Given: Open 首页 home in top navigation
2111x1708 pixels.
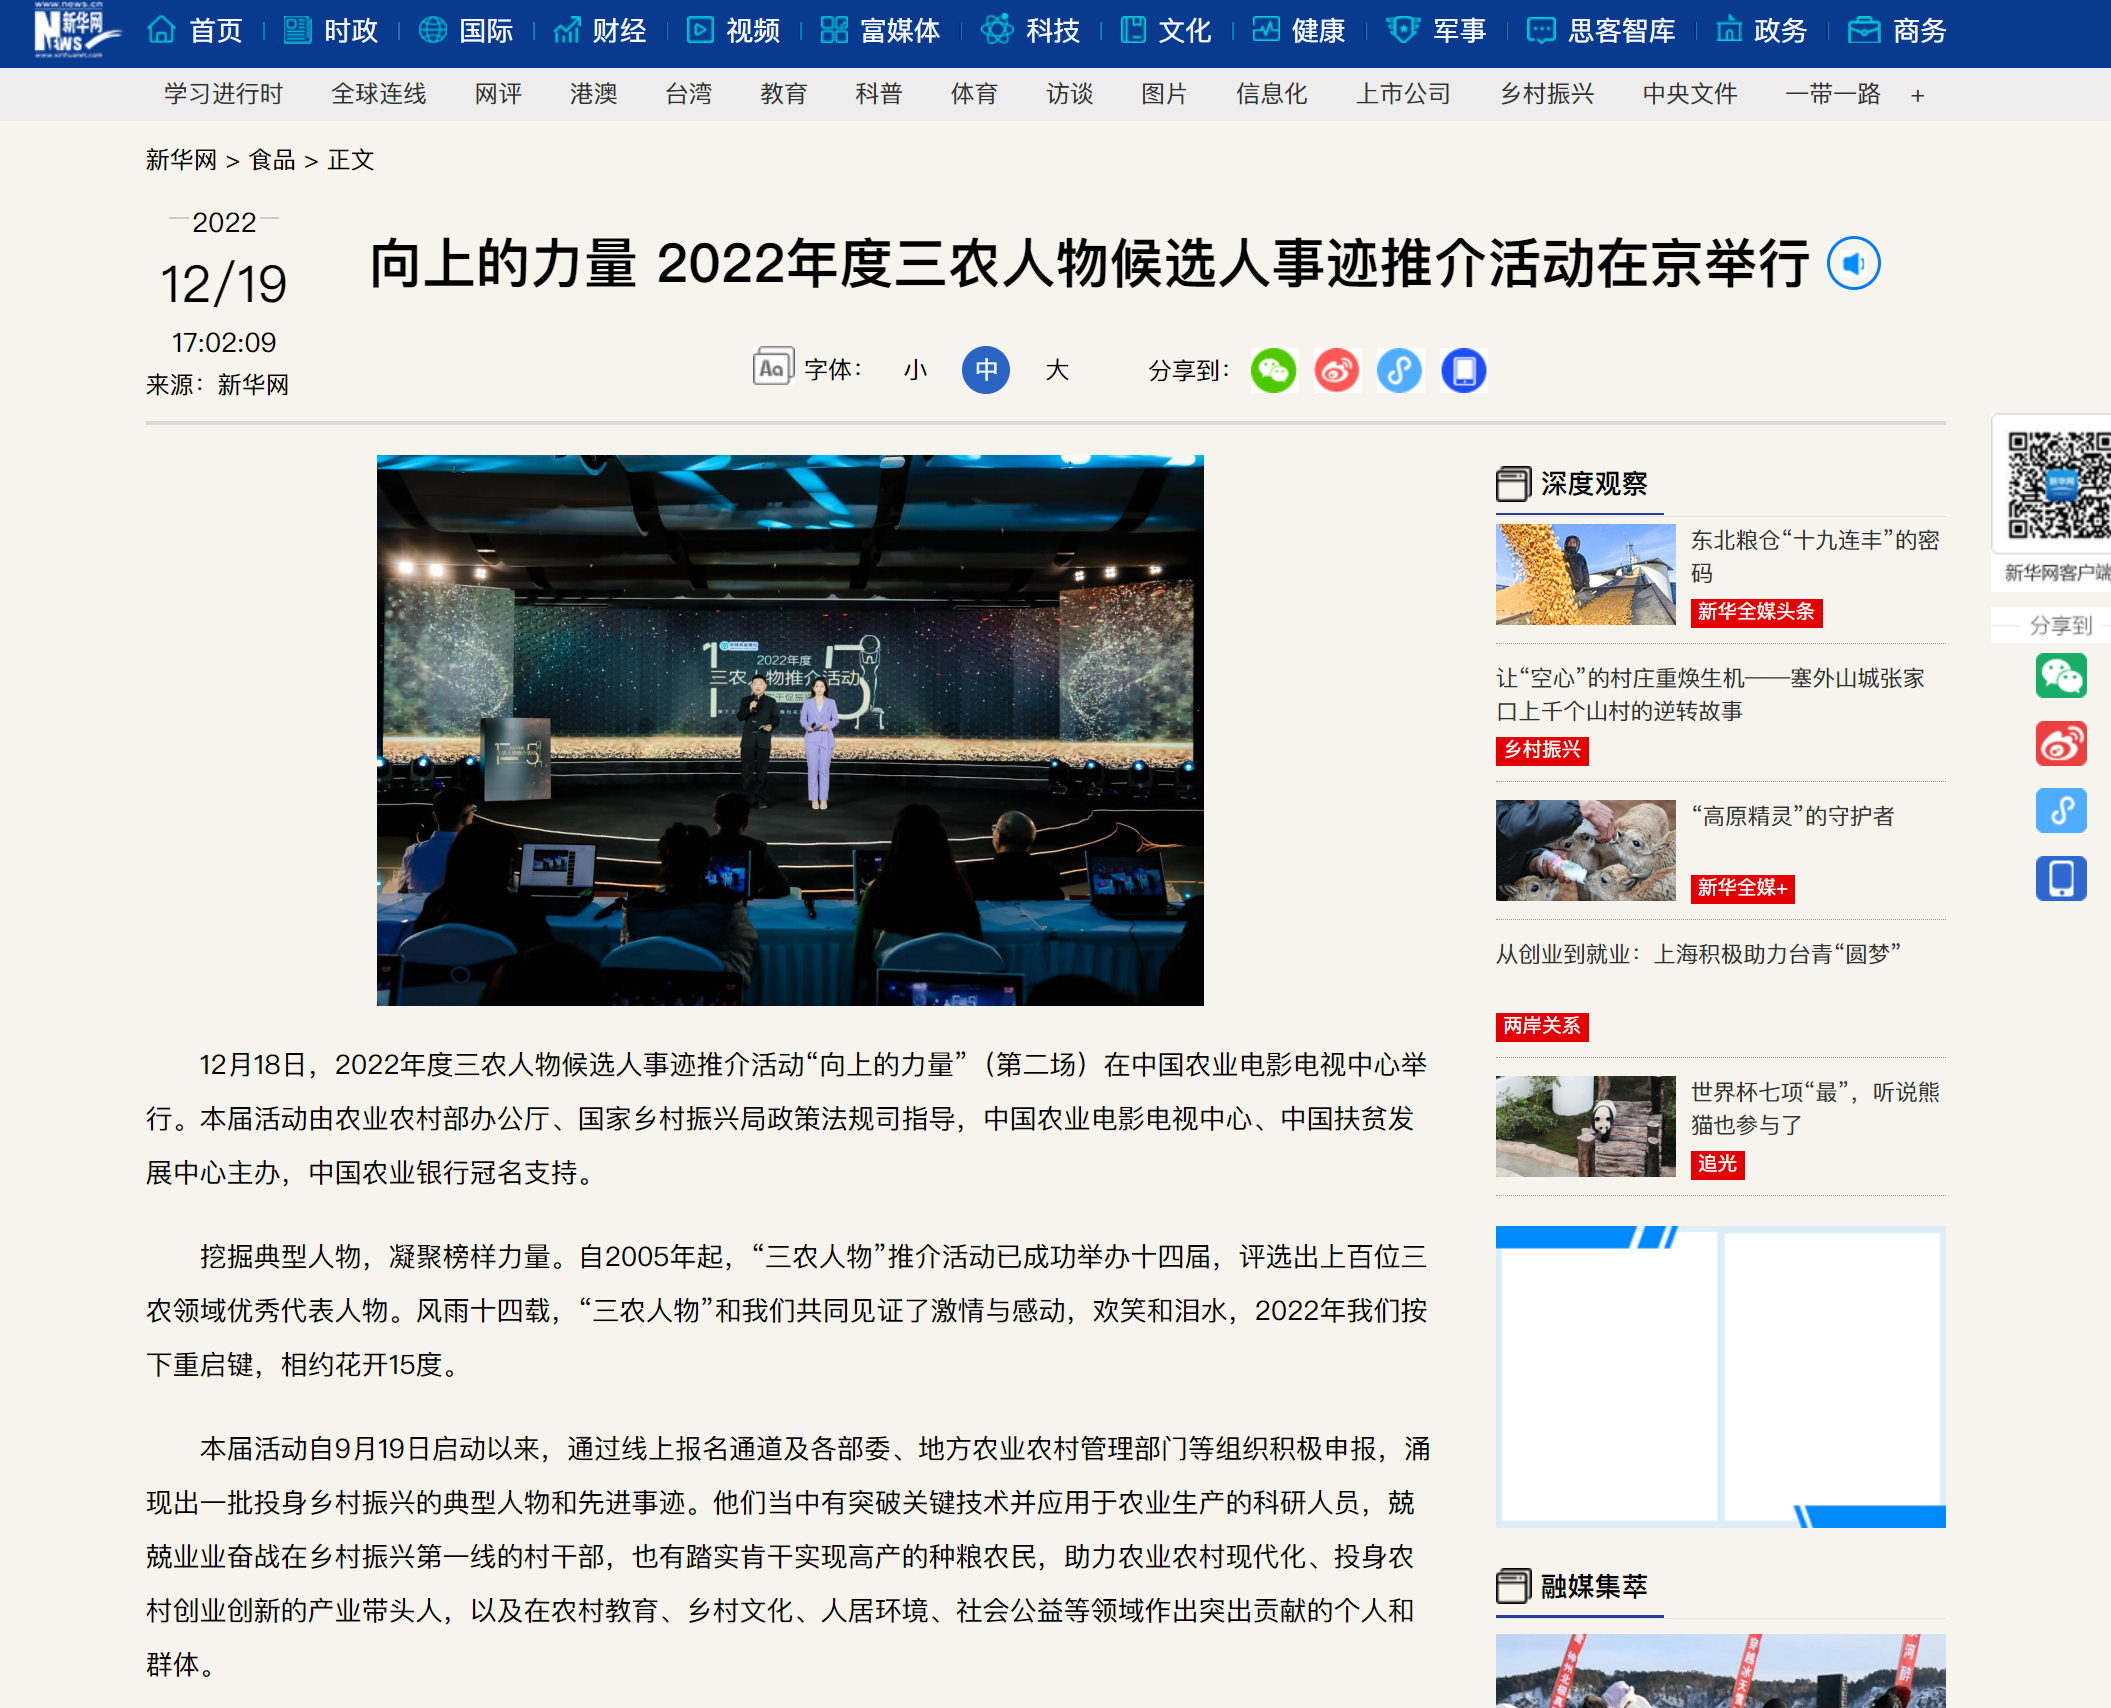Looking at the screenshot, I should (x=195, y=31).
